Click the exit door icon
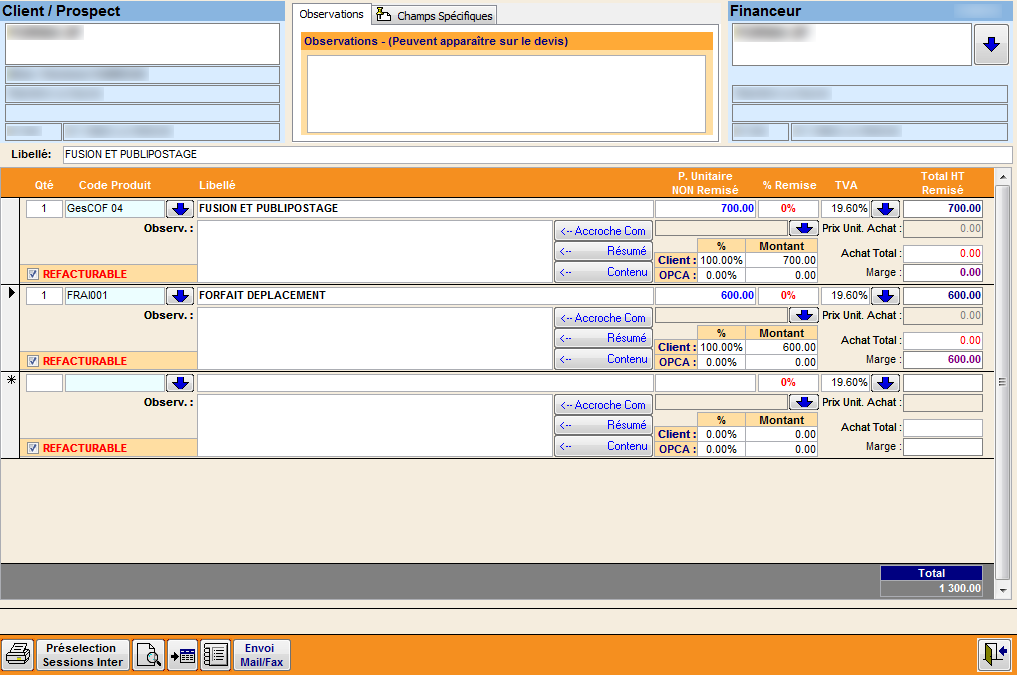This screenshot has width=1017, height=675. (x=992, y=655)
